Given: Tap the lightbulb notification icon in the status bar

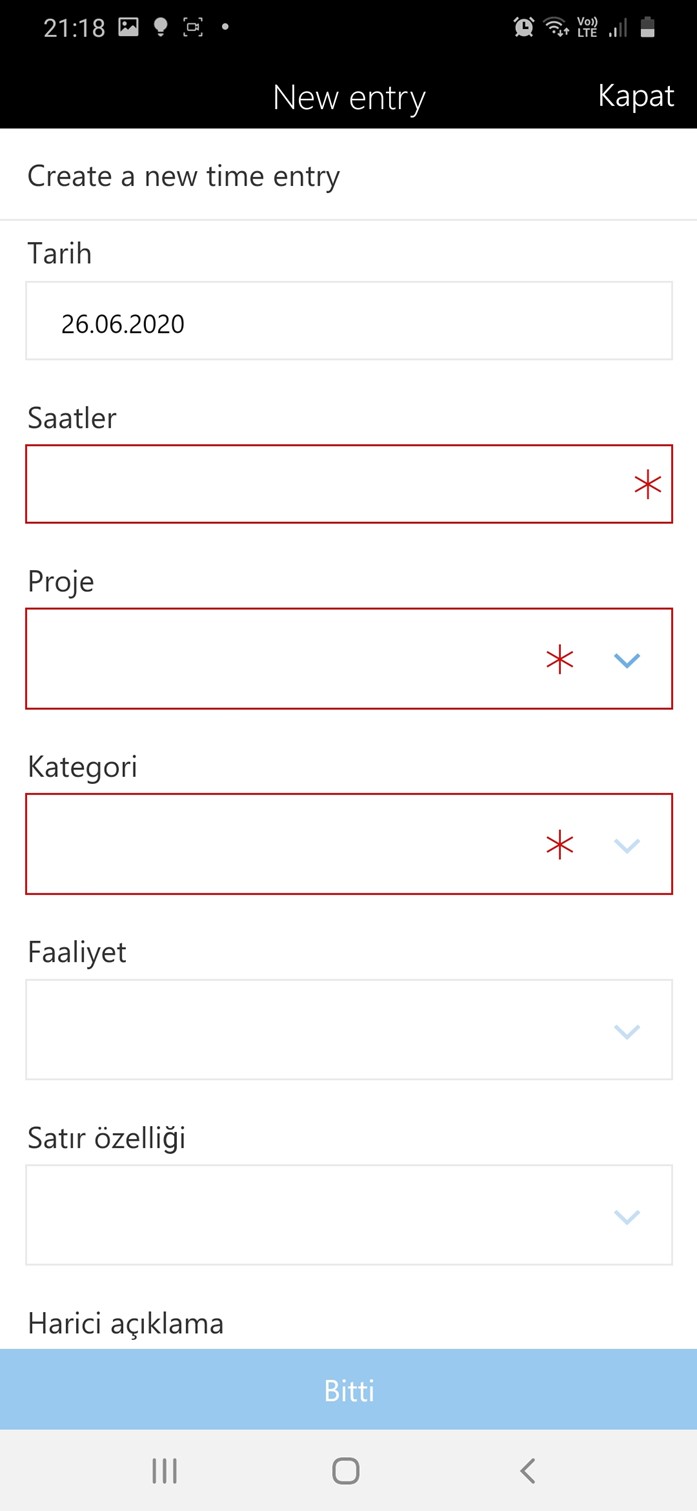Looking at the screenshot, I should [160, 28].
